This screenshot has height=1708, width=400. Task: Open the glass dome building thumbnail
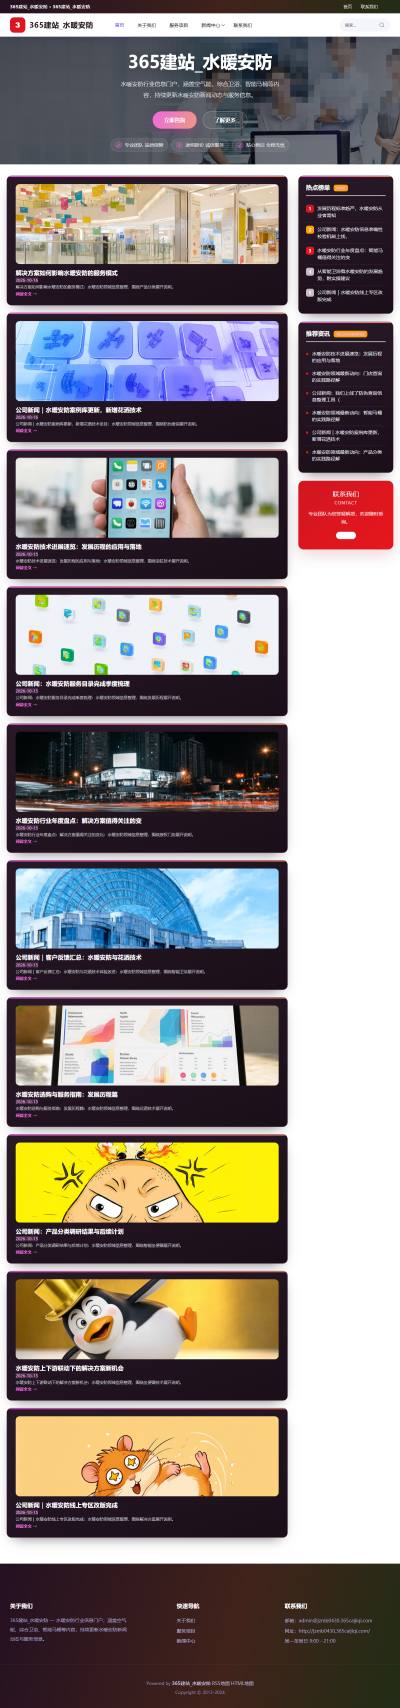coord(147,909)
